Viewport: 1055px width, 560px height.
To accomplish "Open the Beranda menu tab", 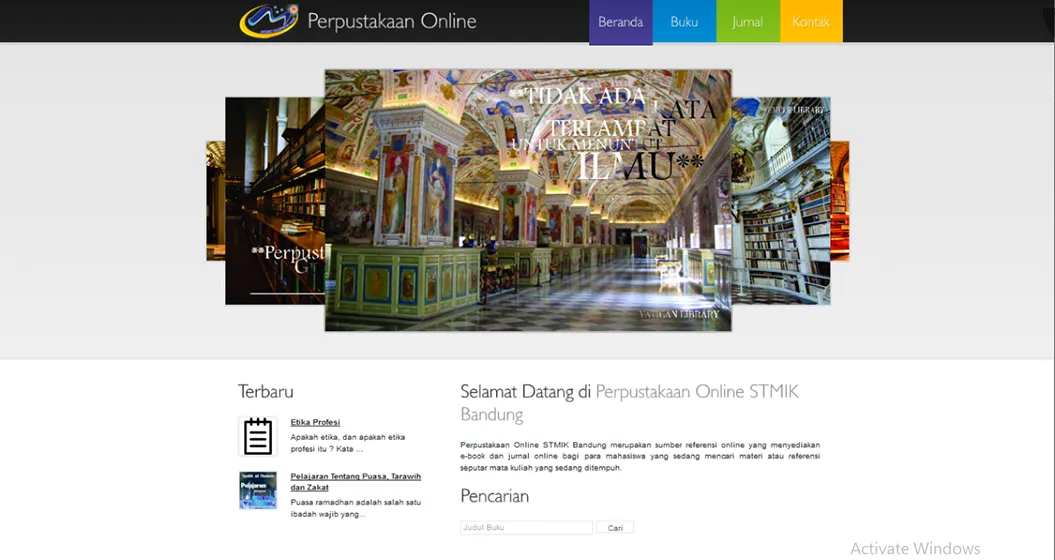I will (620, 22).
